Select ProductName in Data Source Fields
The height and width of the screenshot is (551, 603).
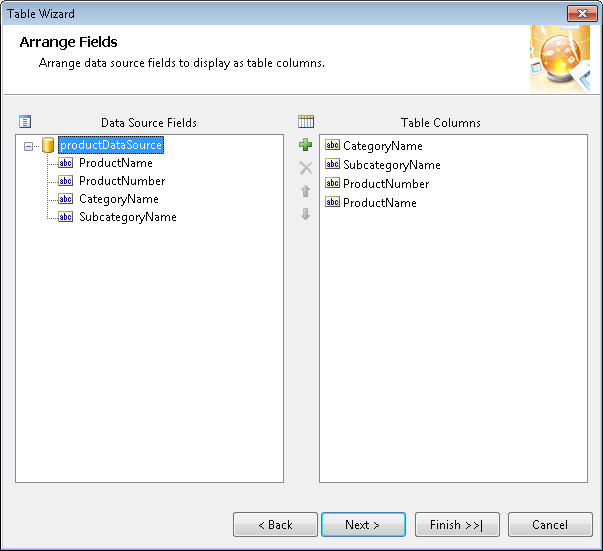pyautogui.click(x=116, y=163)
